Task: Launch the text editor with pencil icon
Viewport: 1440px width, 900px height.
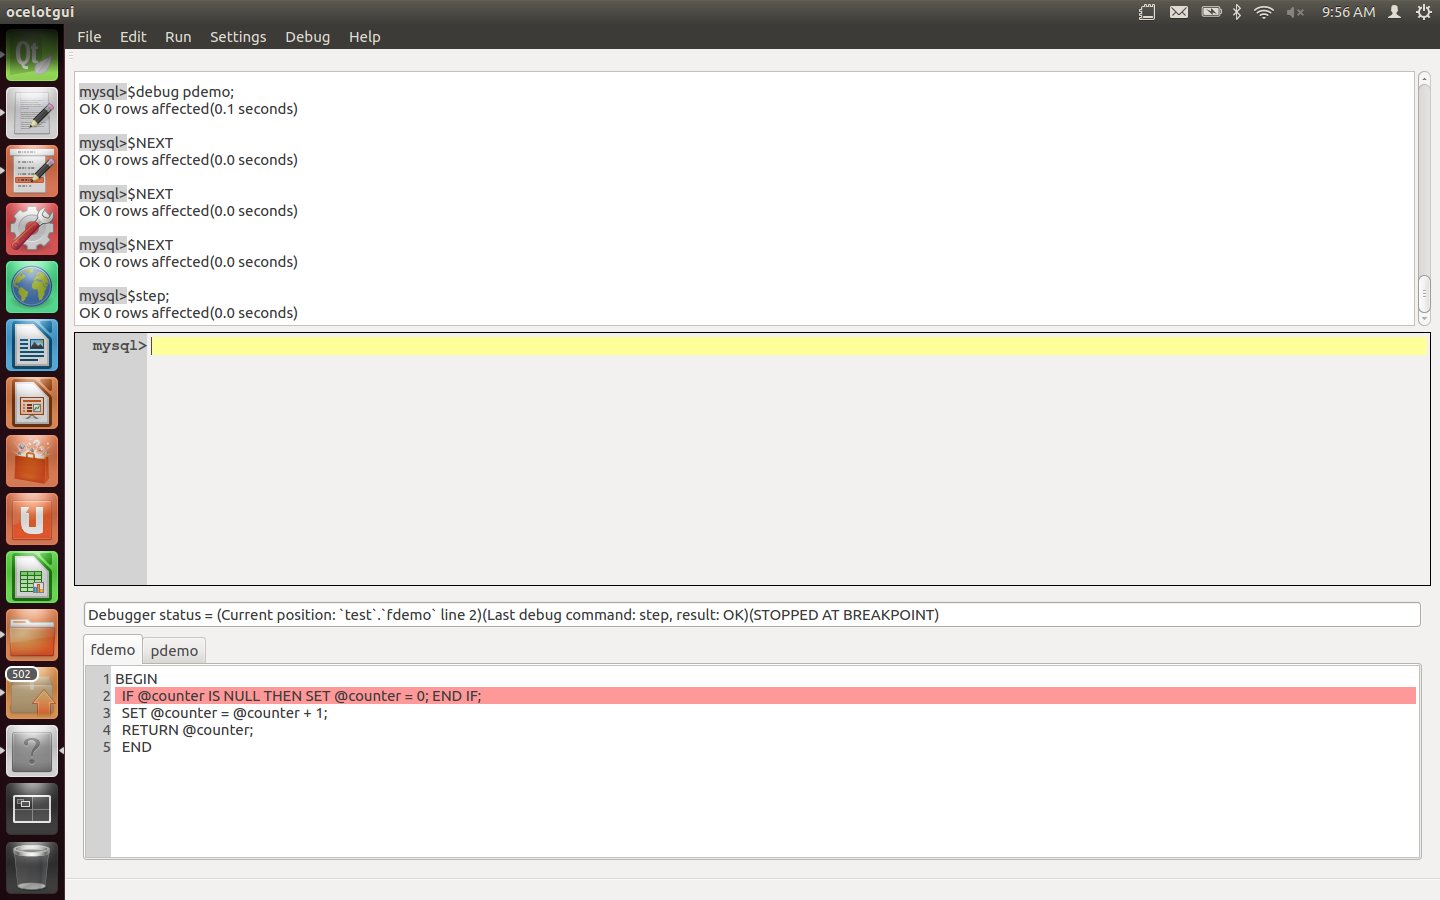Action: [x=32, y=113]
